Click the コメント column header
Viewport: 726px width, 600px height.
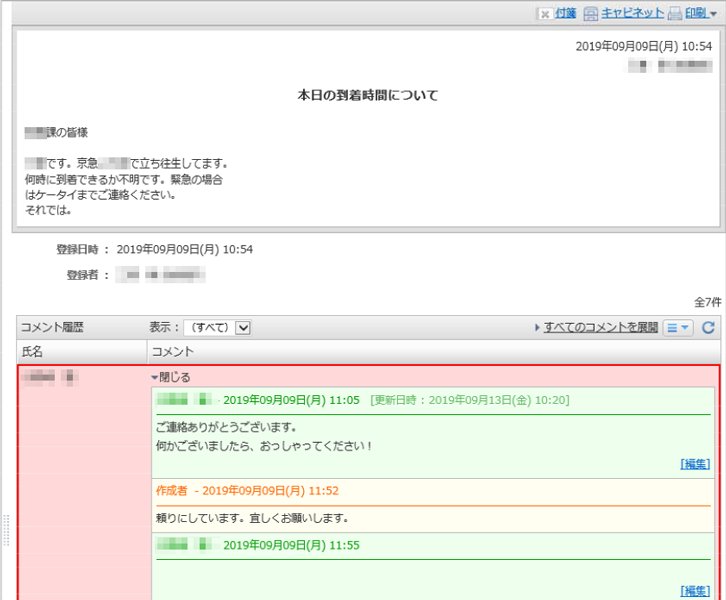click(172, 351)
